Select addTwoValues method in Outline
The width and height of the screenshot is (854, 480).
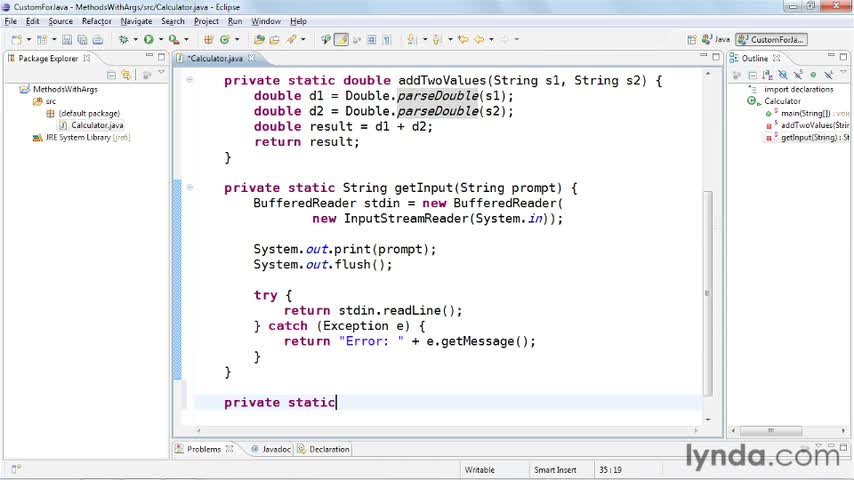tap(807, 125)
